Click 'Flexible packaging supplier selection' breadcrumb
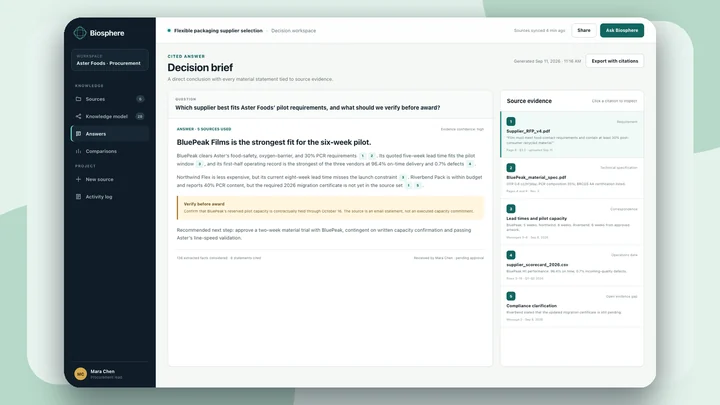Viewport: 720px width, 405px height. (218, 31)
